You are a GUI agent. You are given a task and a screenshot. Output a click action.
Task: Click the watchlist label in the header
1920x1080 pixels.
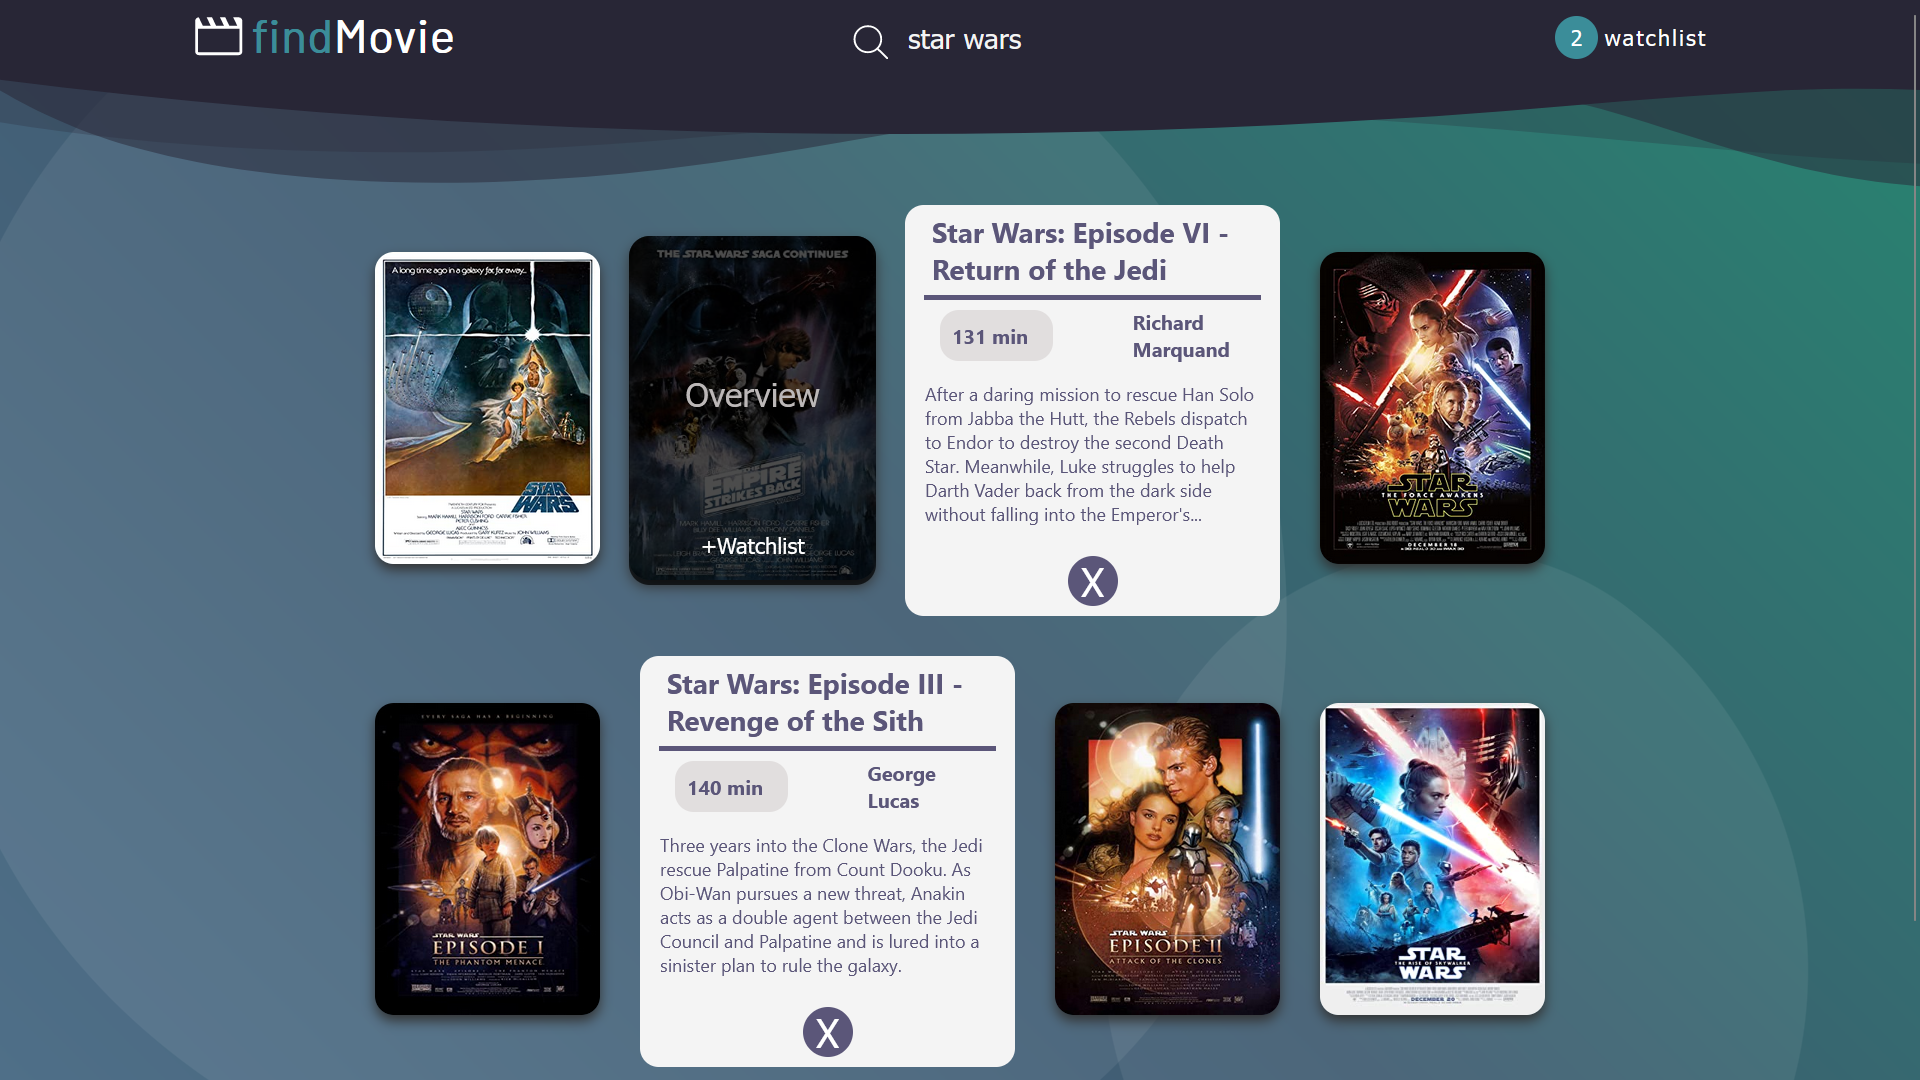click(x=1657, y=39)
